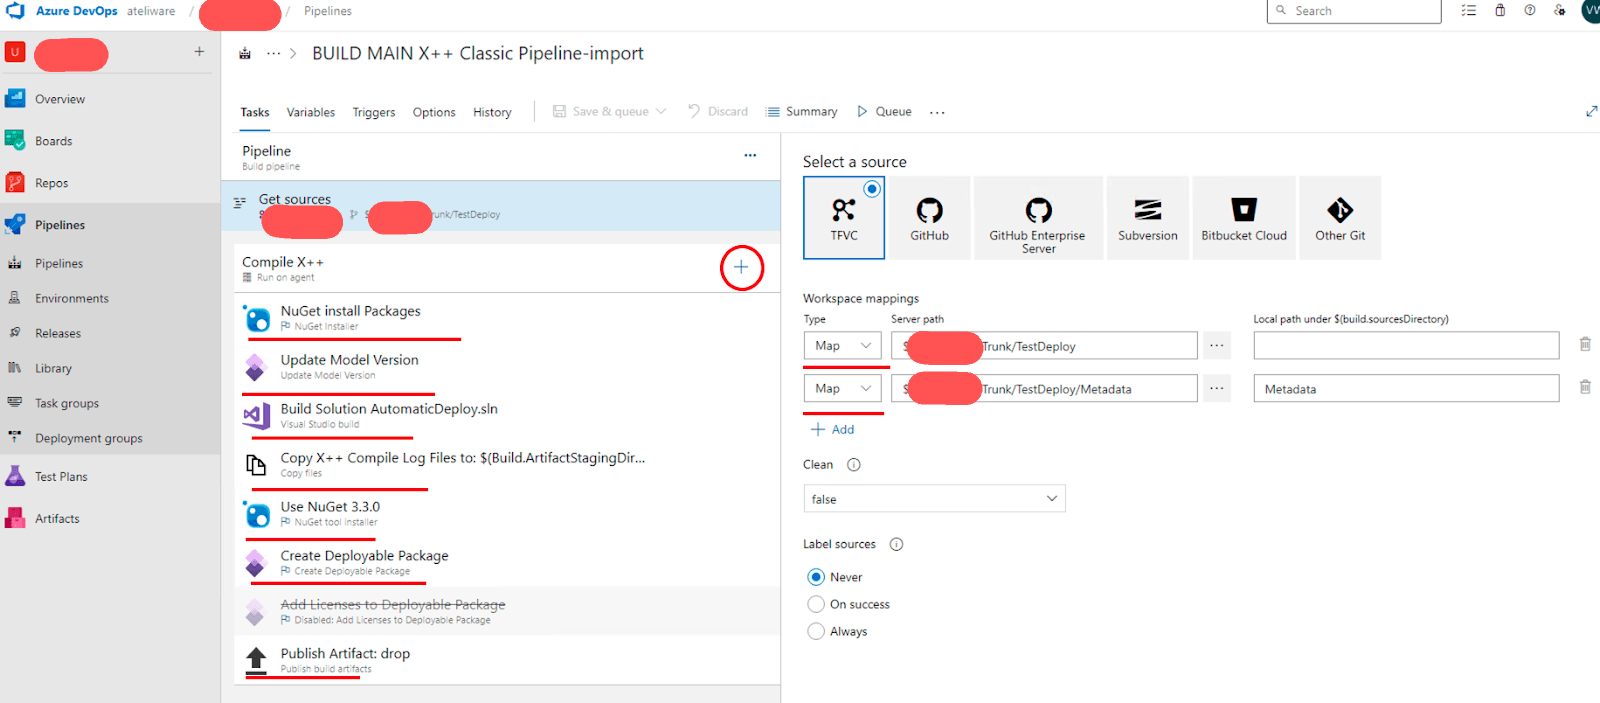The height and width of the screenshot is (703, 1600).
Task: Delete the first workspace mapping row
Action: tap(1585, 344)
